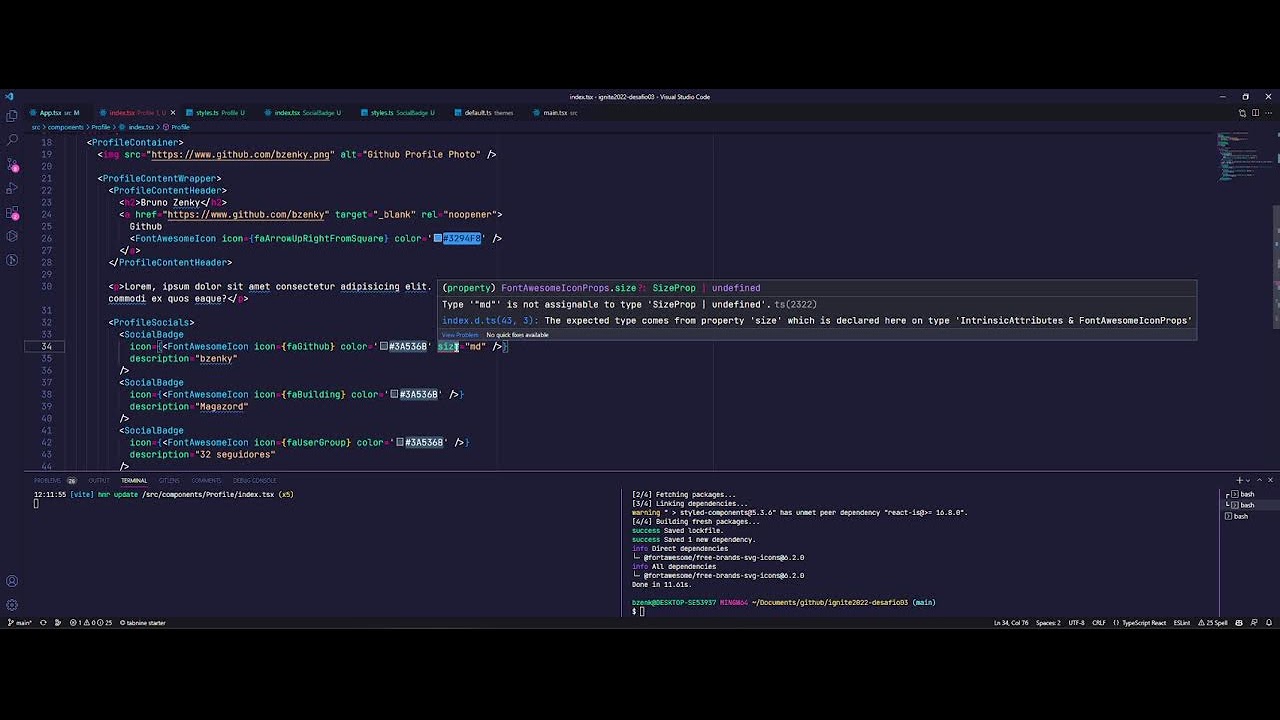This screenshot has height=720, width=1280.
Task: Click the #3A536B color swatch on line 34
Action: point(384,347)
